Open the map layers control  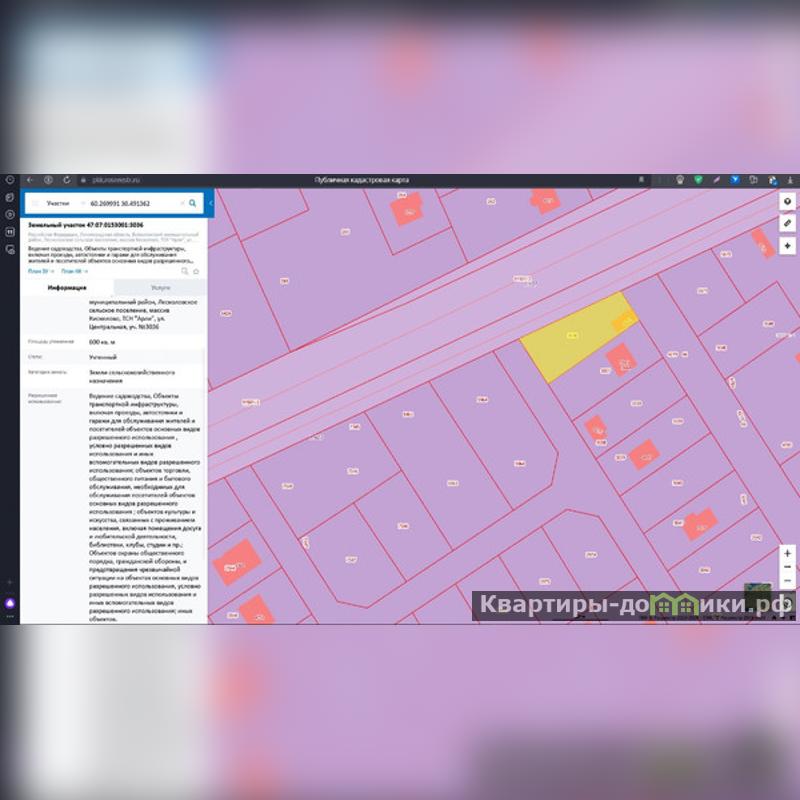(x=788, y=200)
